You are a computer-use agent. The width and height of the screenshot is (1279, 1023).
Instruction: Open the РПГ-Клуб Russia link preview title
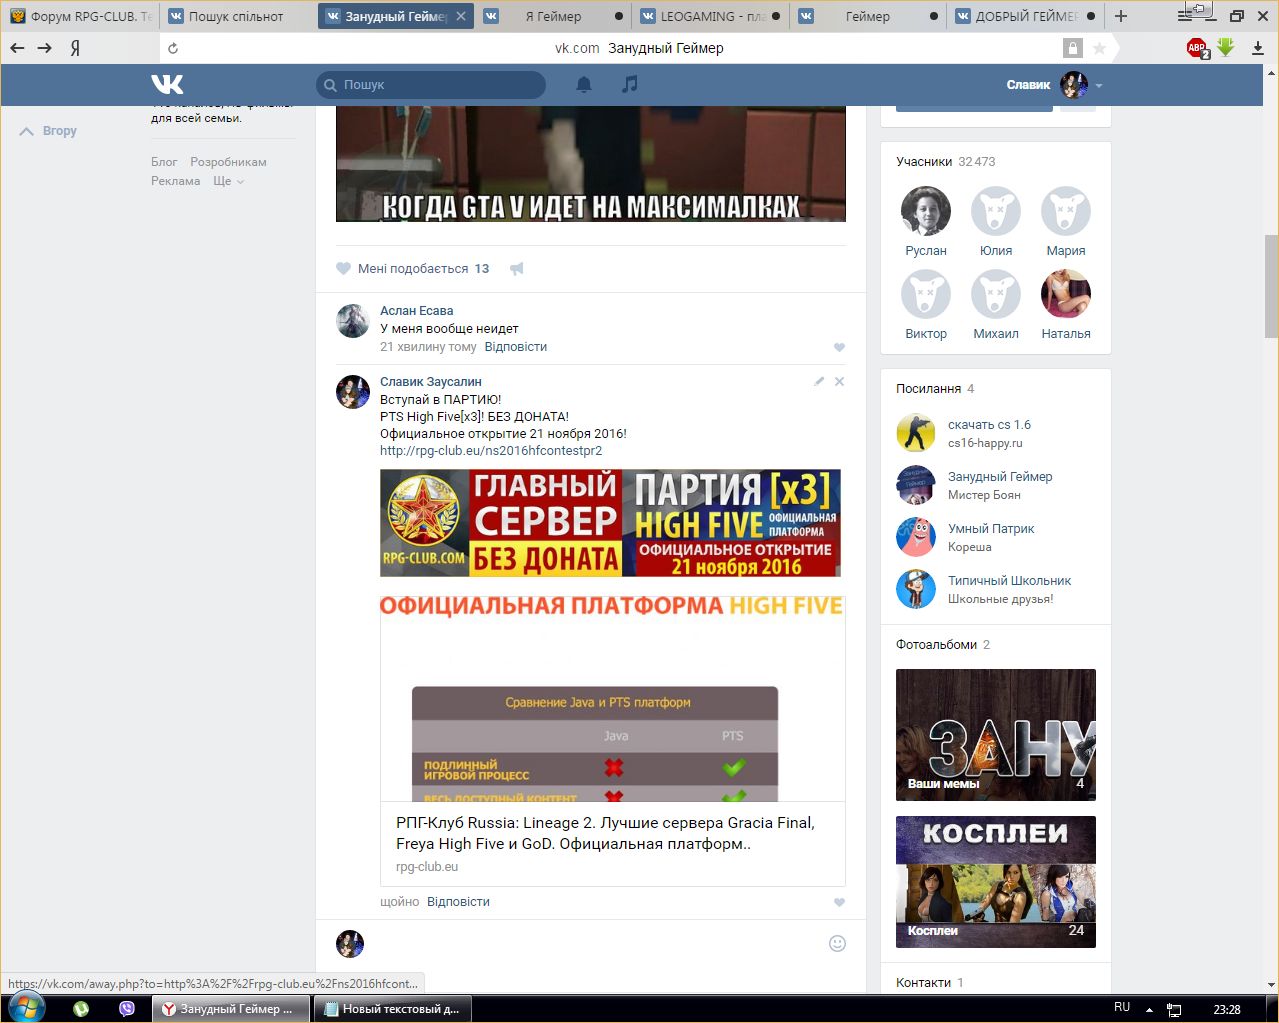[x=605, y=833]
